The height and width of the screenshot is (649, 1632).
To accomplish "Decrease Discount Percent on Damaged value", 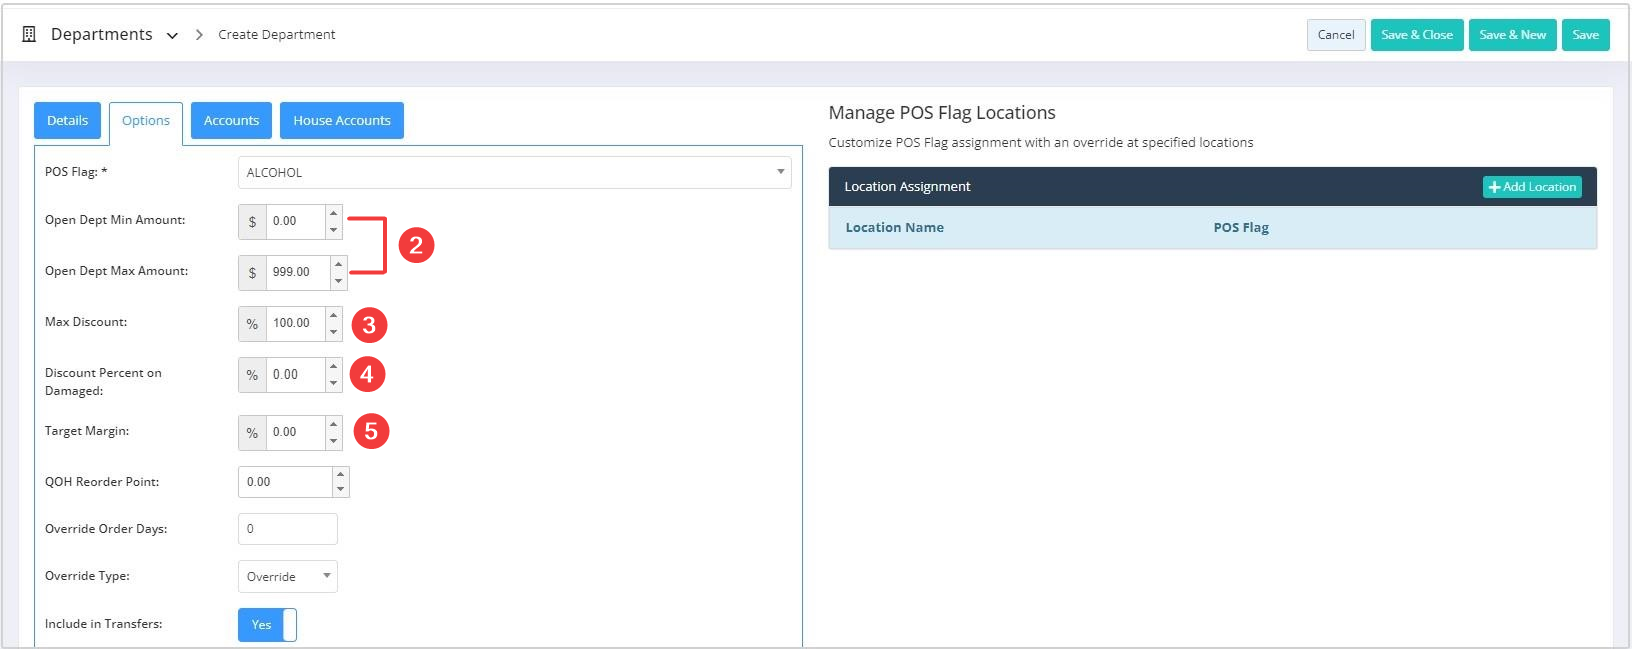I will [x=334, y=383].
